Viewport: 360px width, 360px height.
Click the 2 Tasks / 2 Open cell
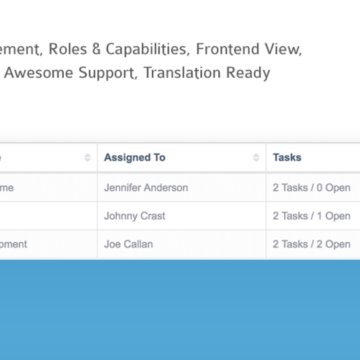pyautogui.click(x=311, y=244)
